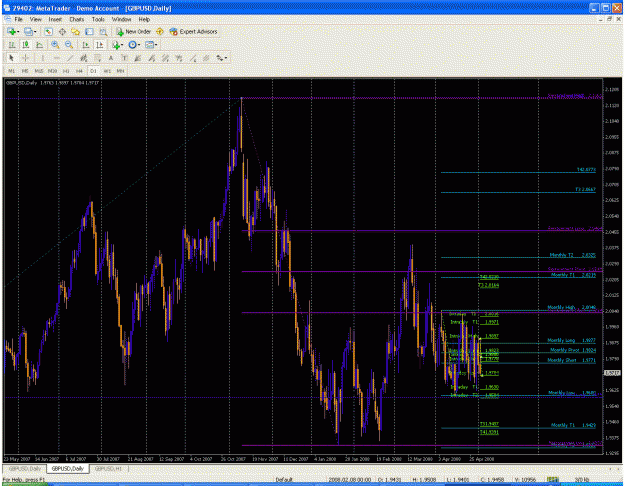Set timeframe to W1
This screenshot has height=486, width=625.
coord(107,71)
